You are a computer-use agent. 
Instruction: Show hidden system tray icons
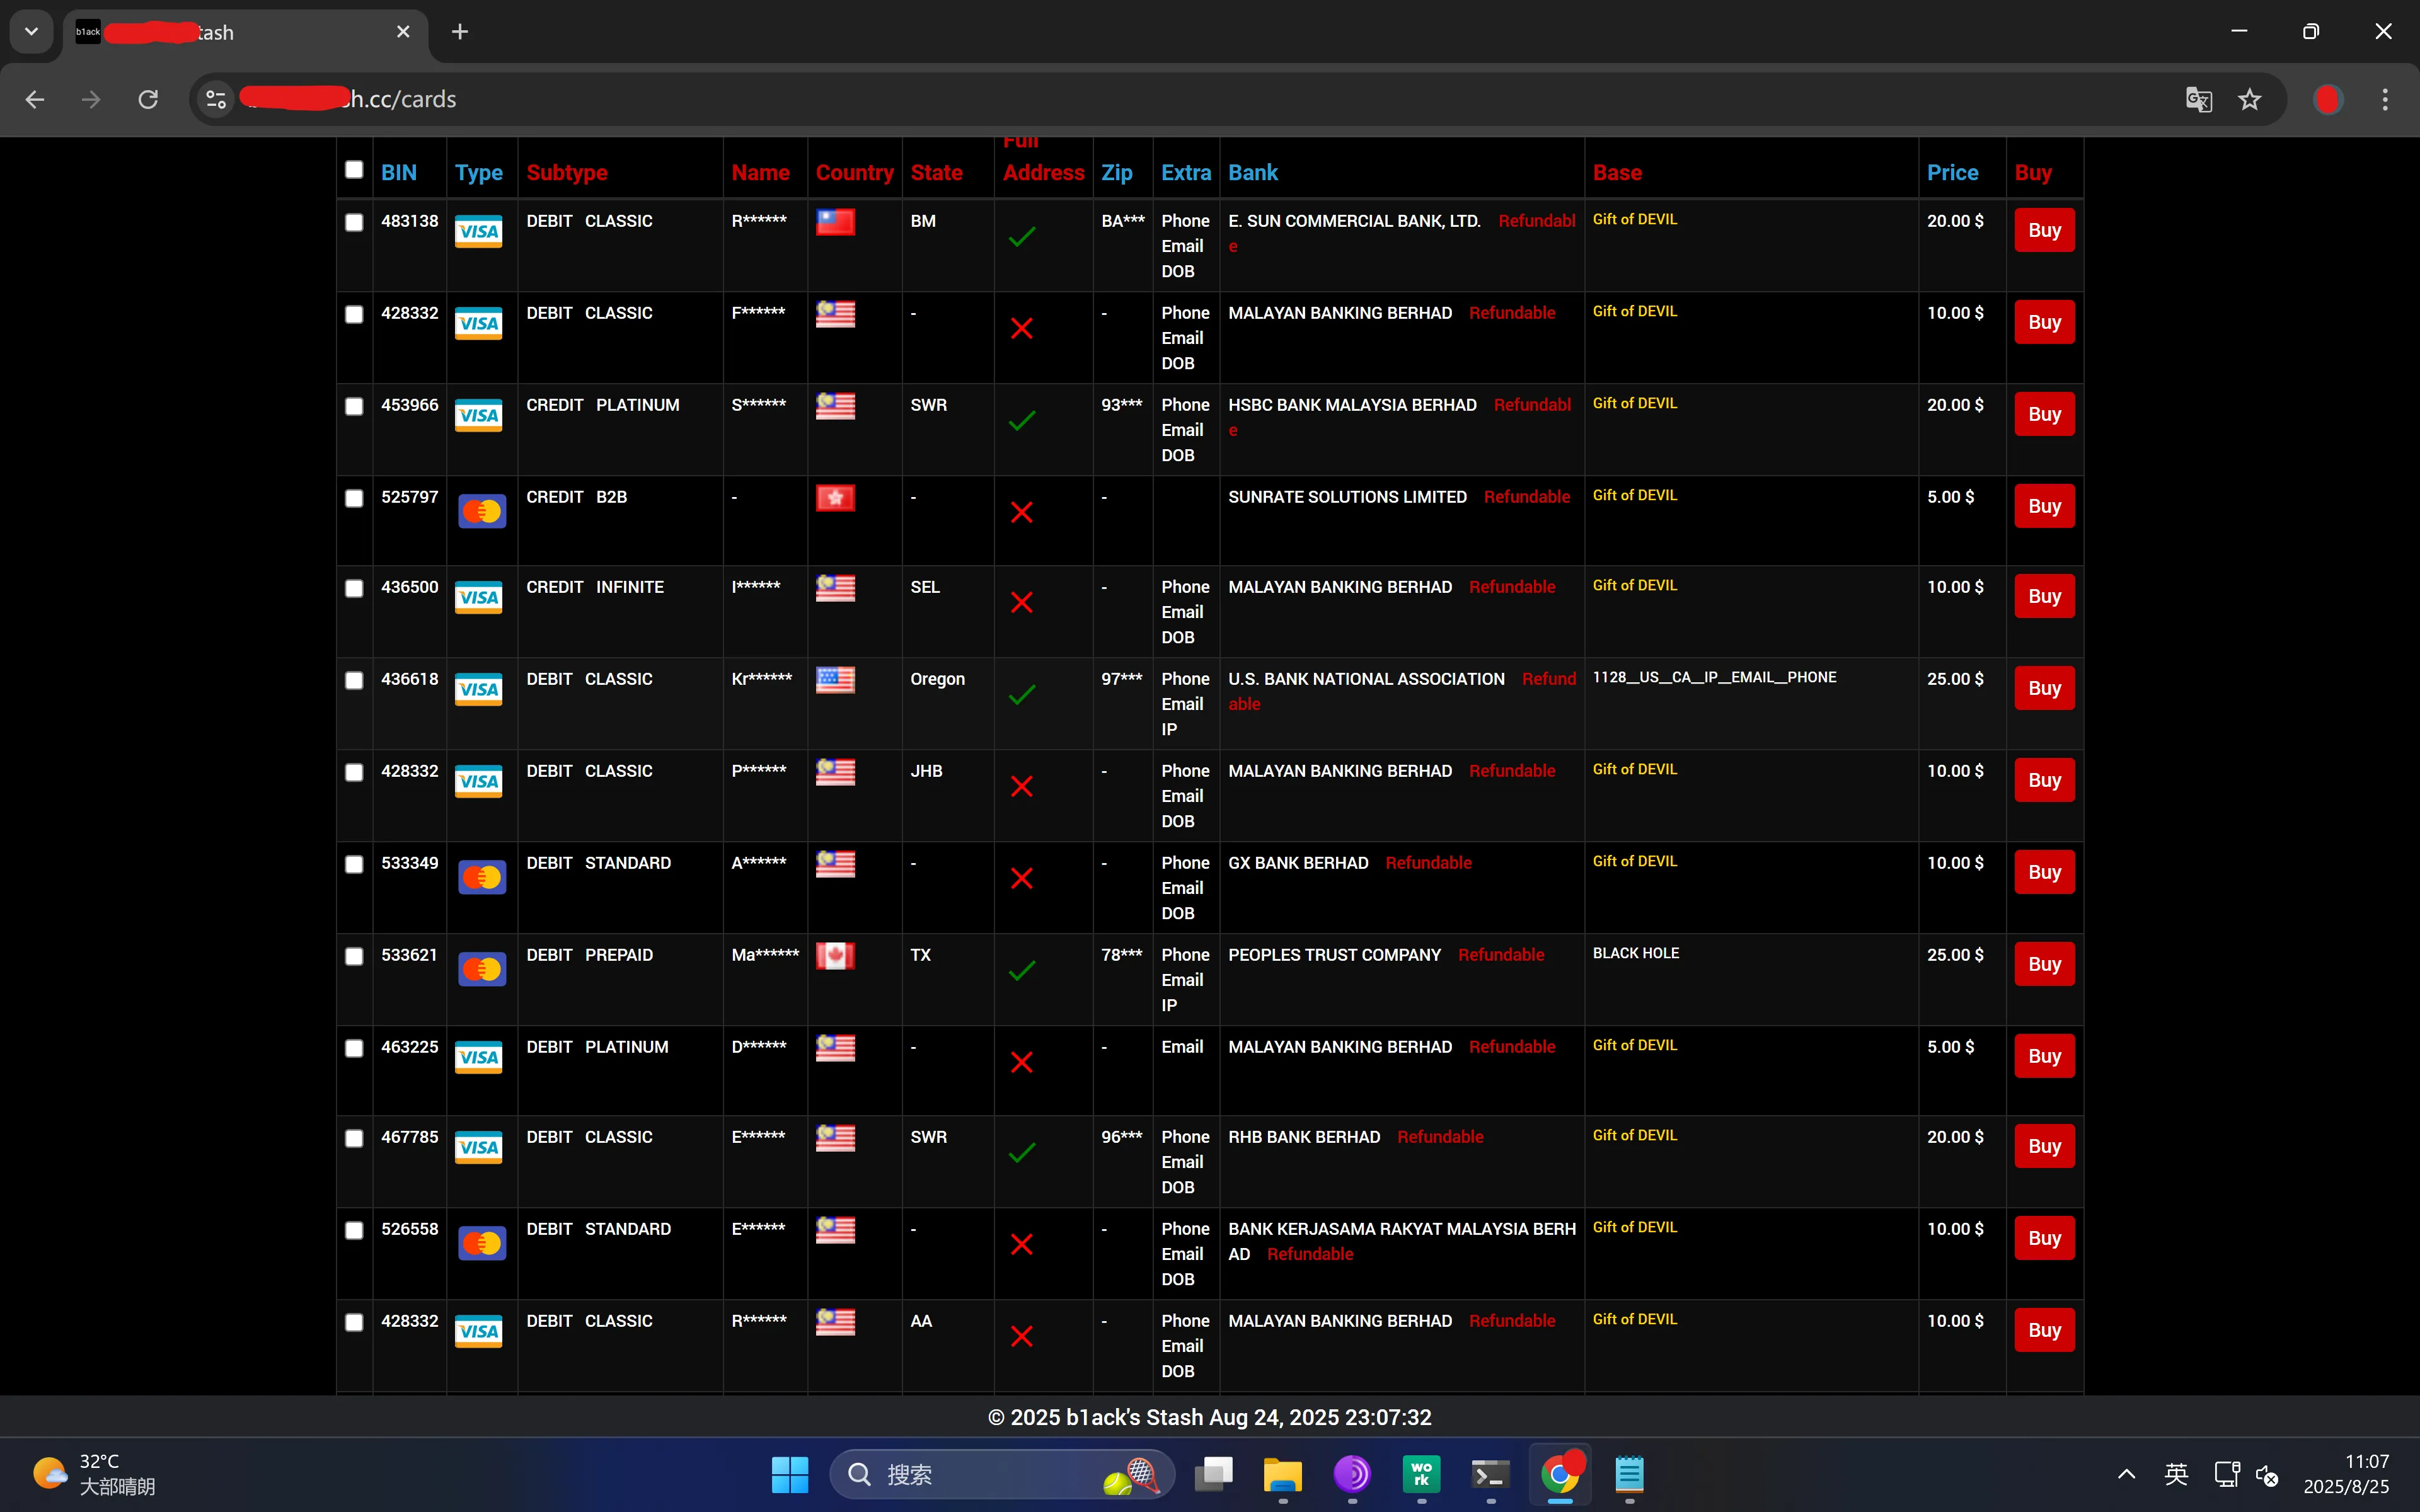tap(2127, 1474)
